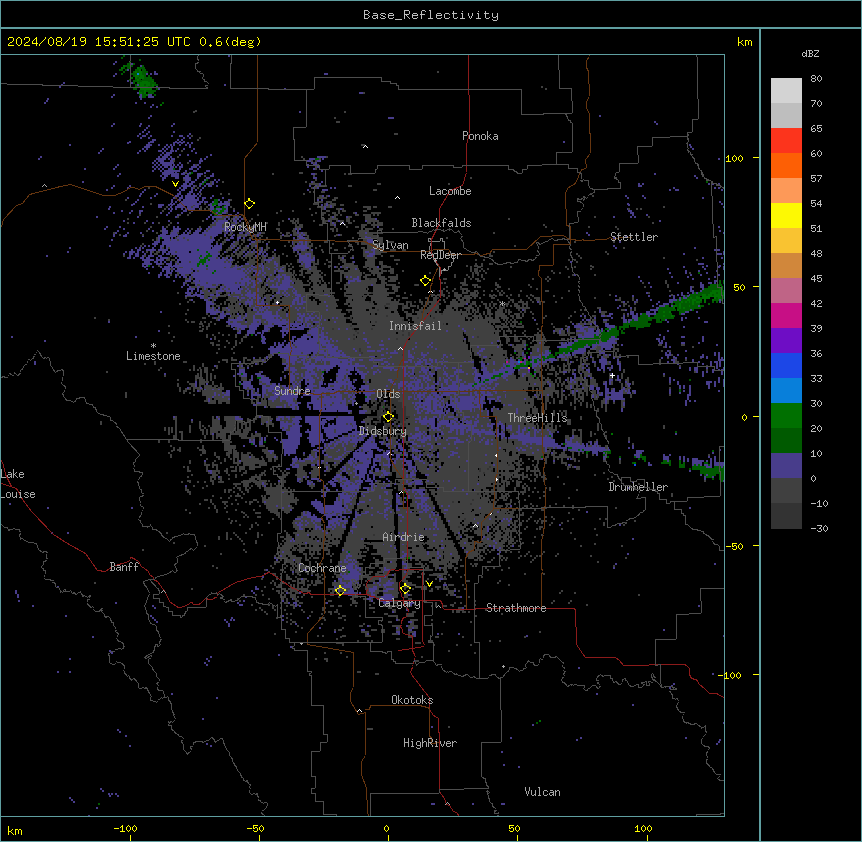Select the bright yellow 51-54 dBZ legend swatch
The width and height of the screenshot is (862, 842).
[786, 215]
